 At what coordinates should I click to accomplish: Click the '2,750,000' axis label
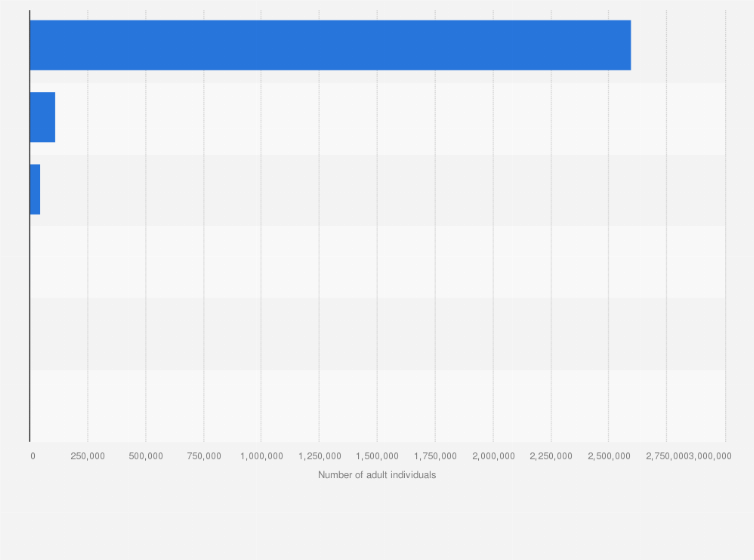click(667, 456)
